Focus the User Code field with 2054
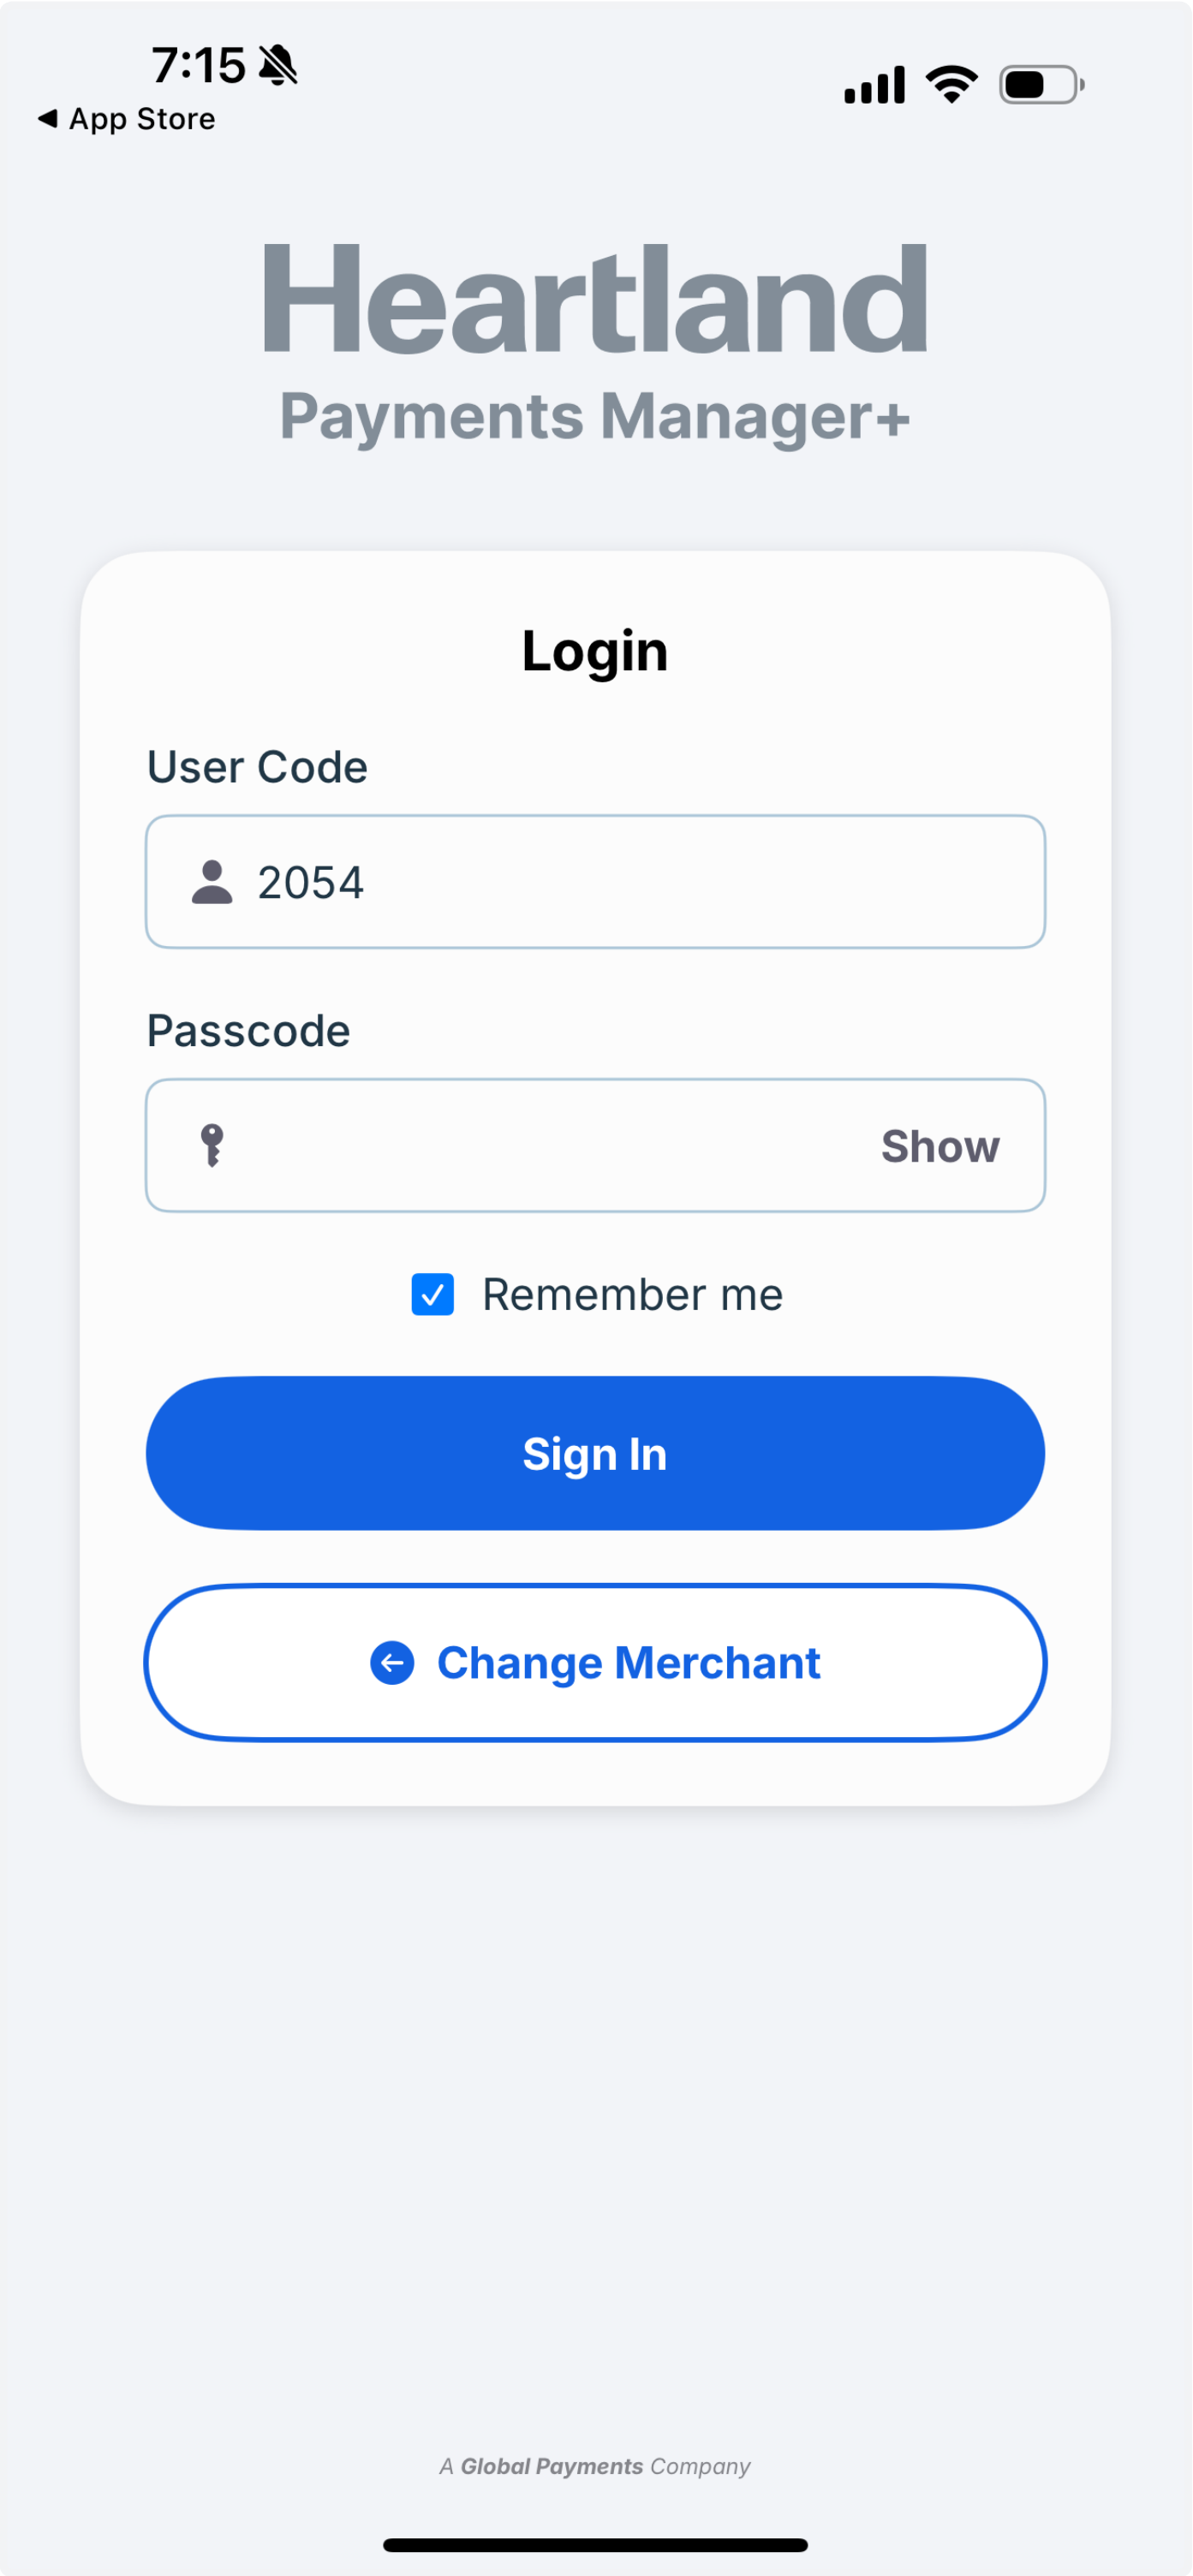This screenshot has width=1193, height=2576. [x=596, y=882]
